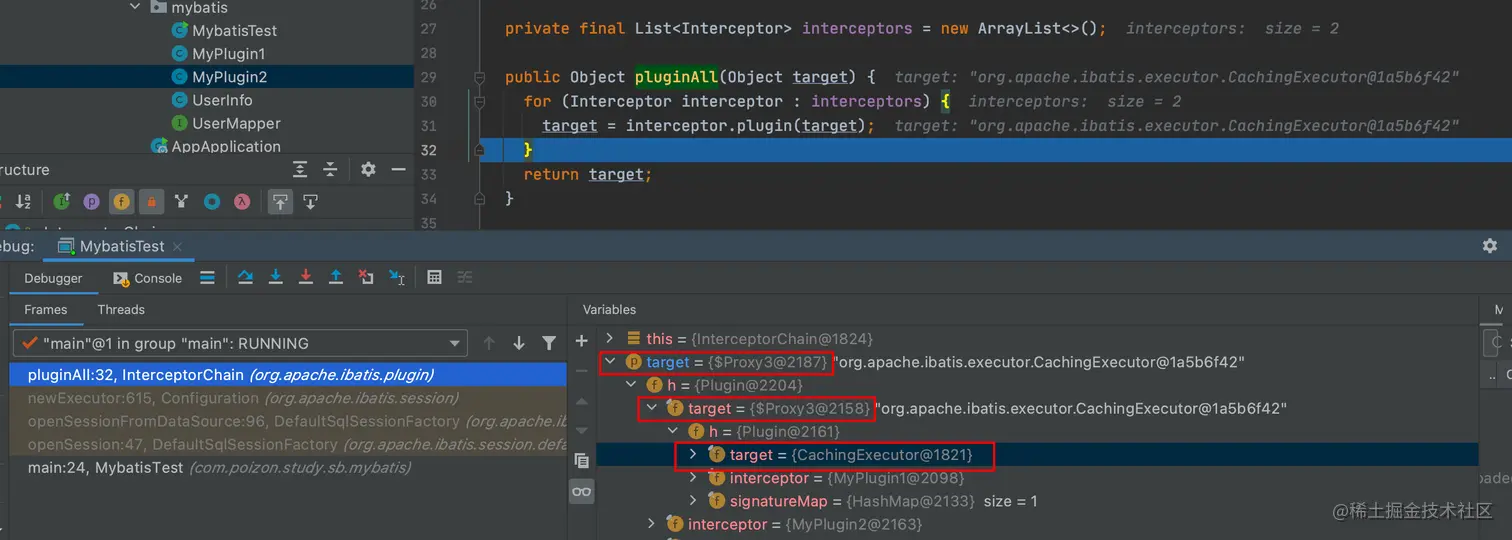Click the Step Into debugger icon
The height and width of the screenshot is (540, 1512).
tap(275, 277)
